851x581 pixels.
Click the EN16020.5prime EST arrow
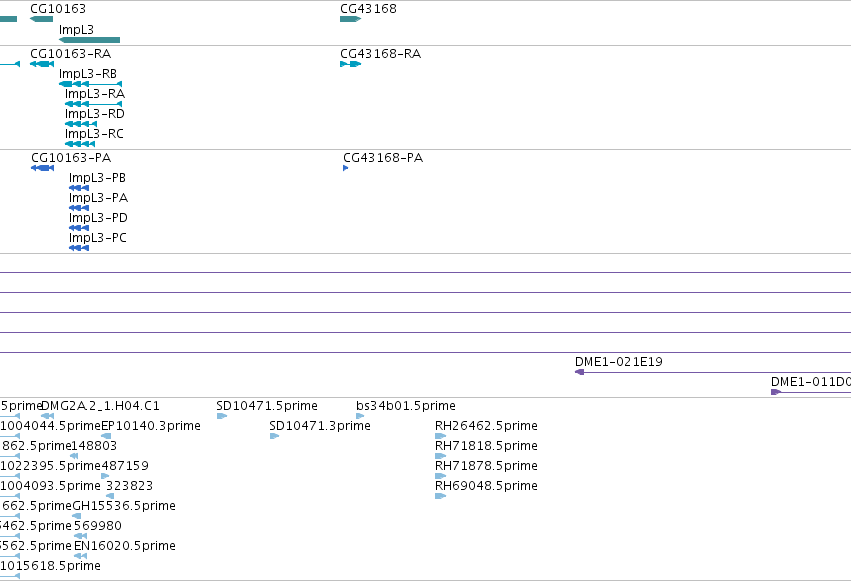click(80, 556)
